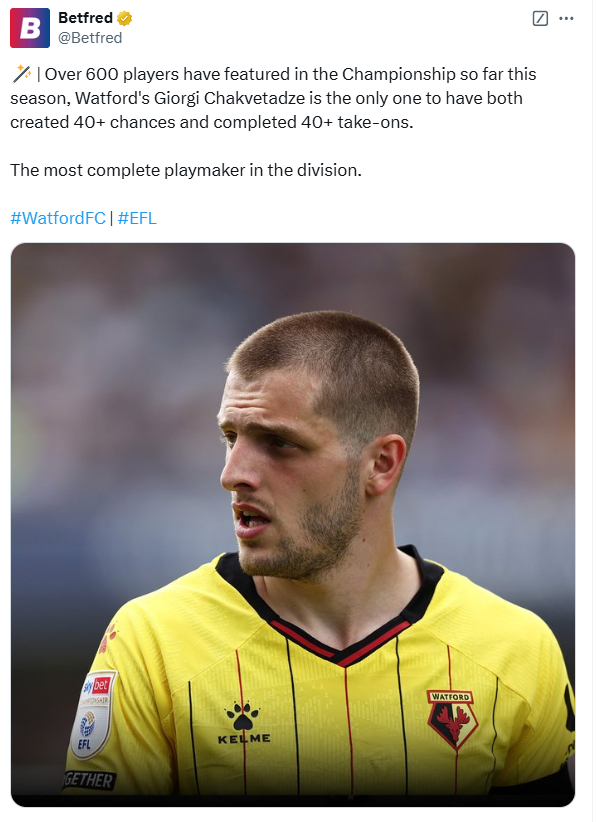Open the Betfred profile avatar logo
This screenshot has height=822, width=598.
coord(30,28)
